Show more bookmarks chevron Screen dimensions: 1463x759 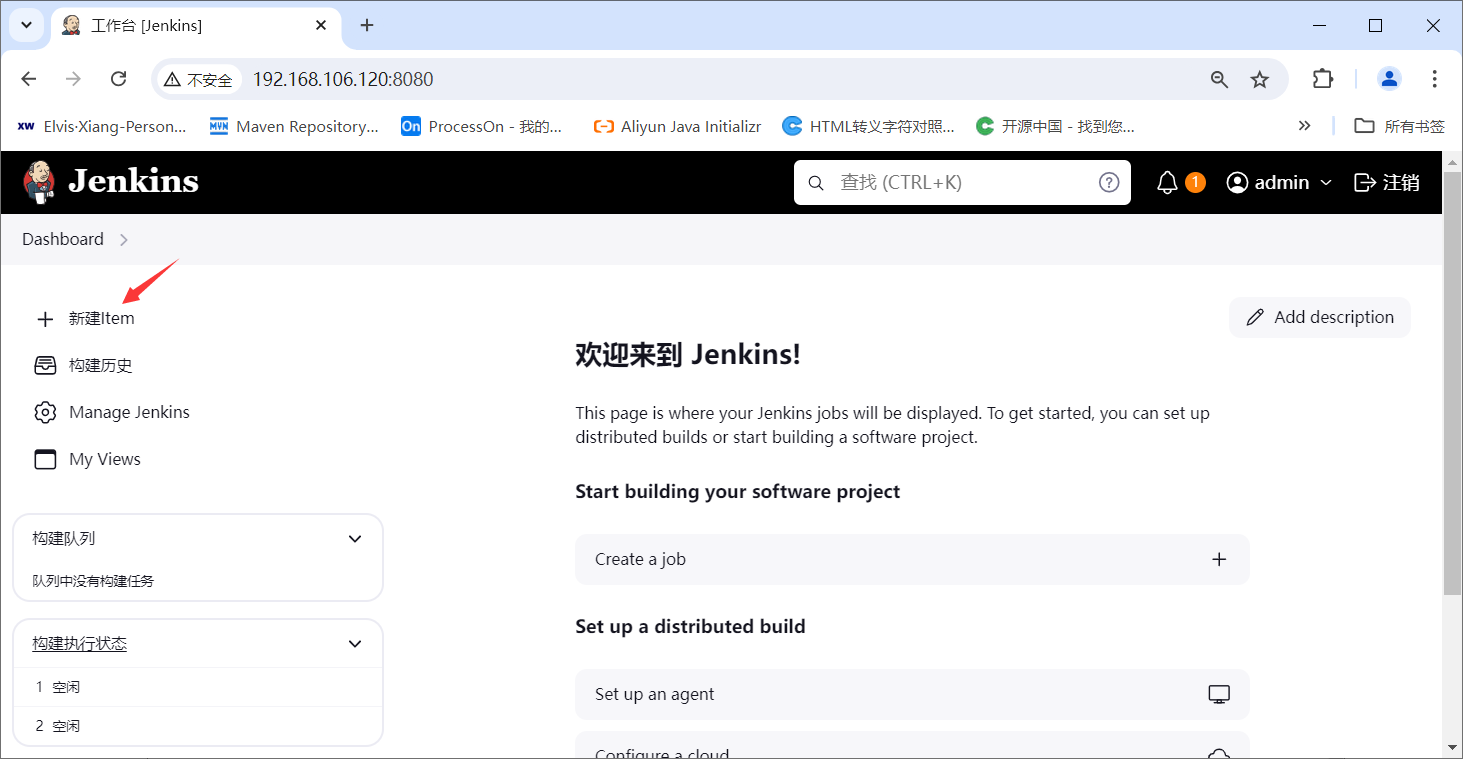1304,126
